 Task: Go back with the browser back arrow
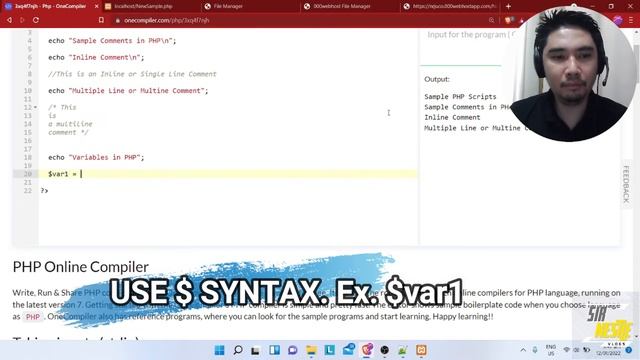pyautogui.click(x=9, y=20)
